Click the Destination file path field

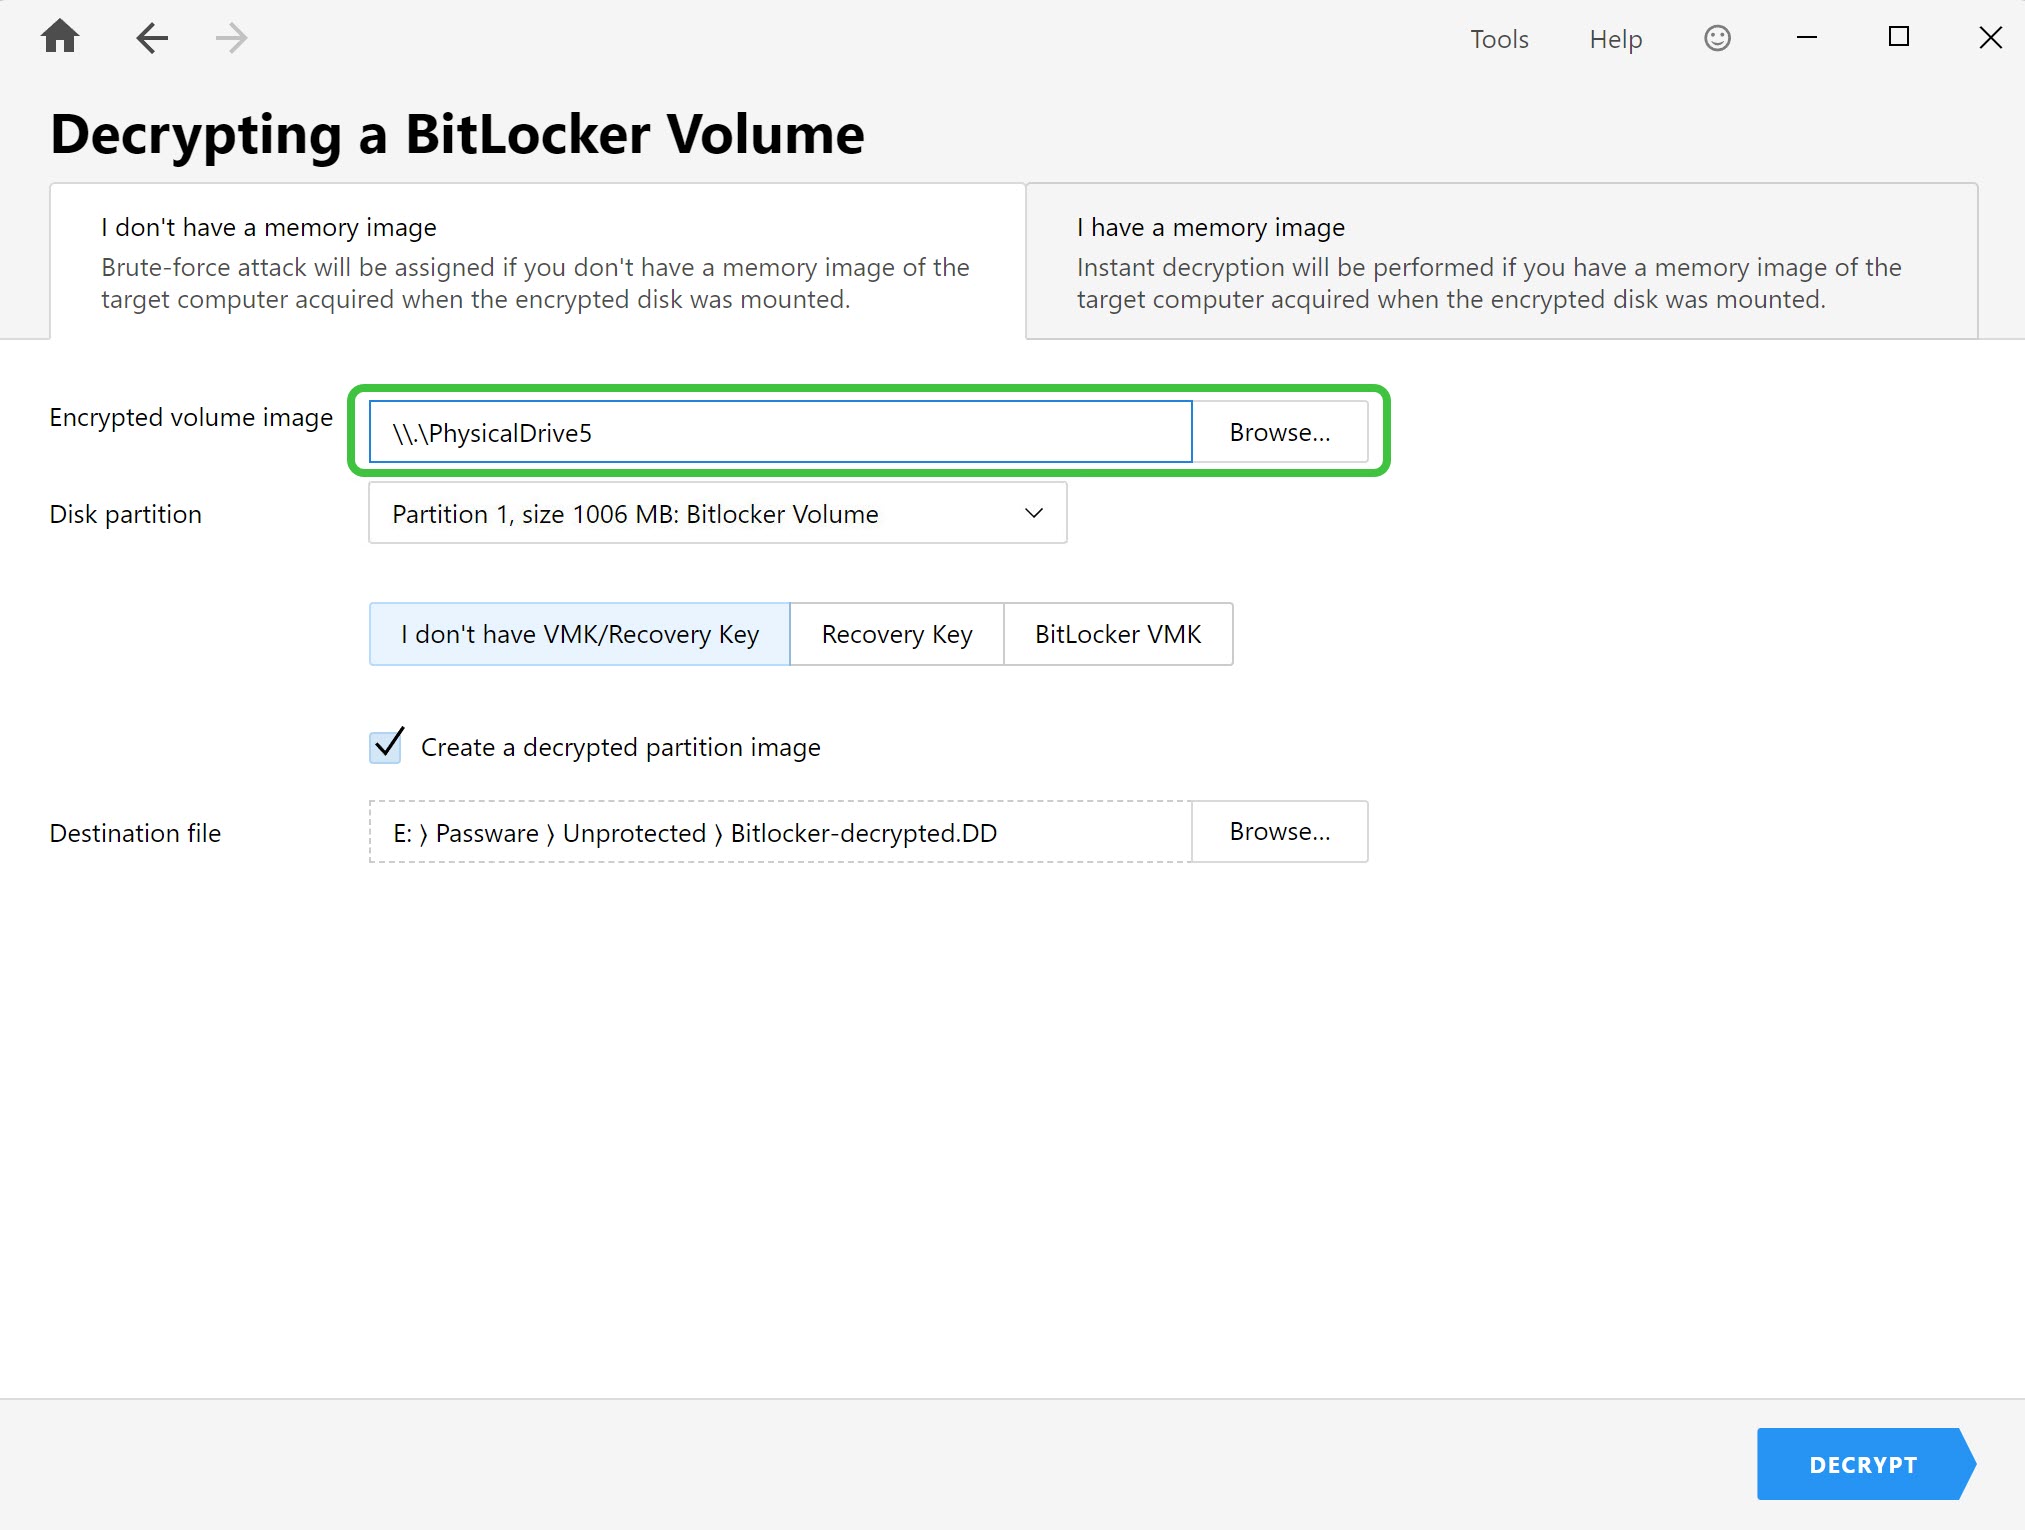(780, 832)
